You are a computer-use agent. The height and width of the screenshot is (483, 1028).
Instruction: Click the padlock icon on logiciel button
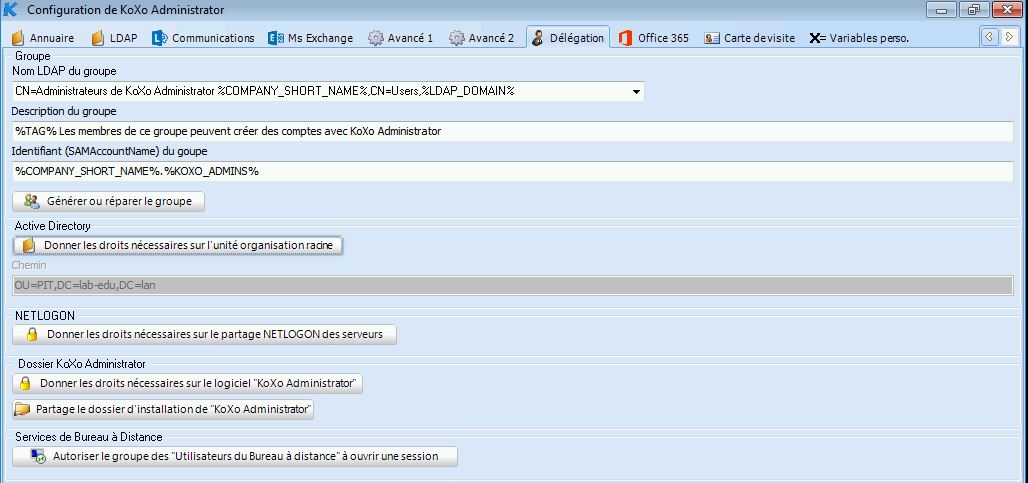pos(25,383)
